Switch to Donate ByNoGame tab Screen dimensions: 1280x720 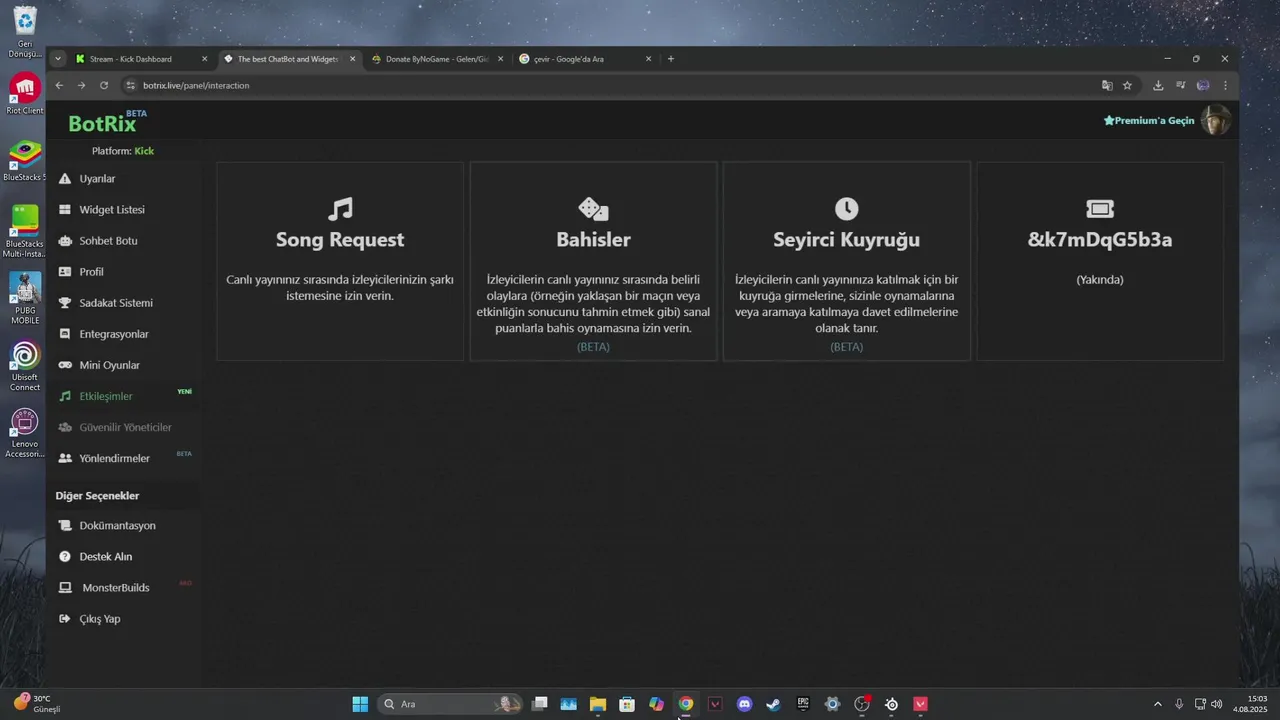[x=435, y=59]
